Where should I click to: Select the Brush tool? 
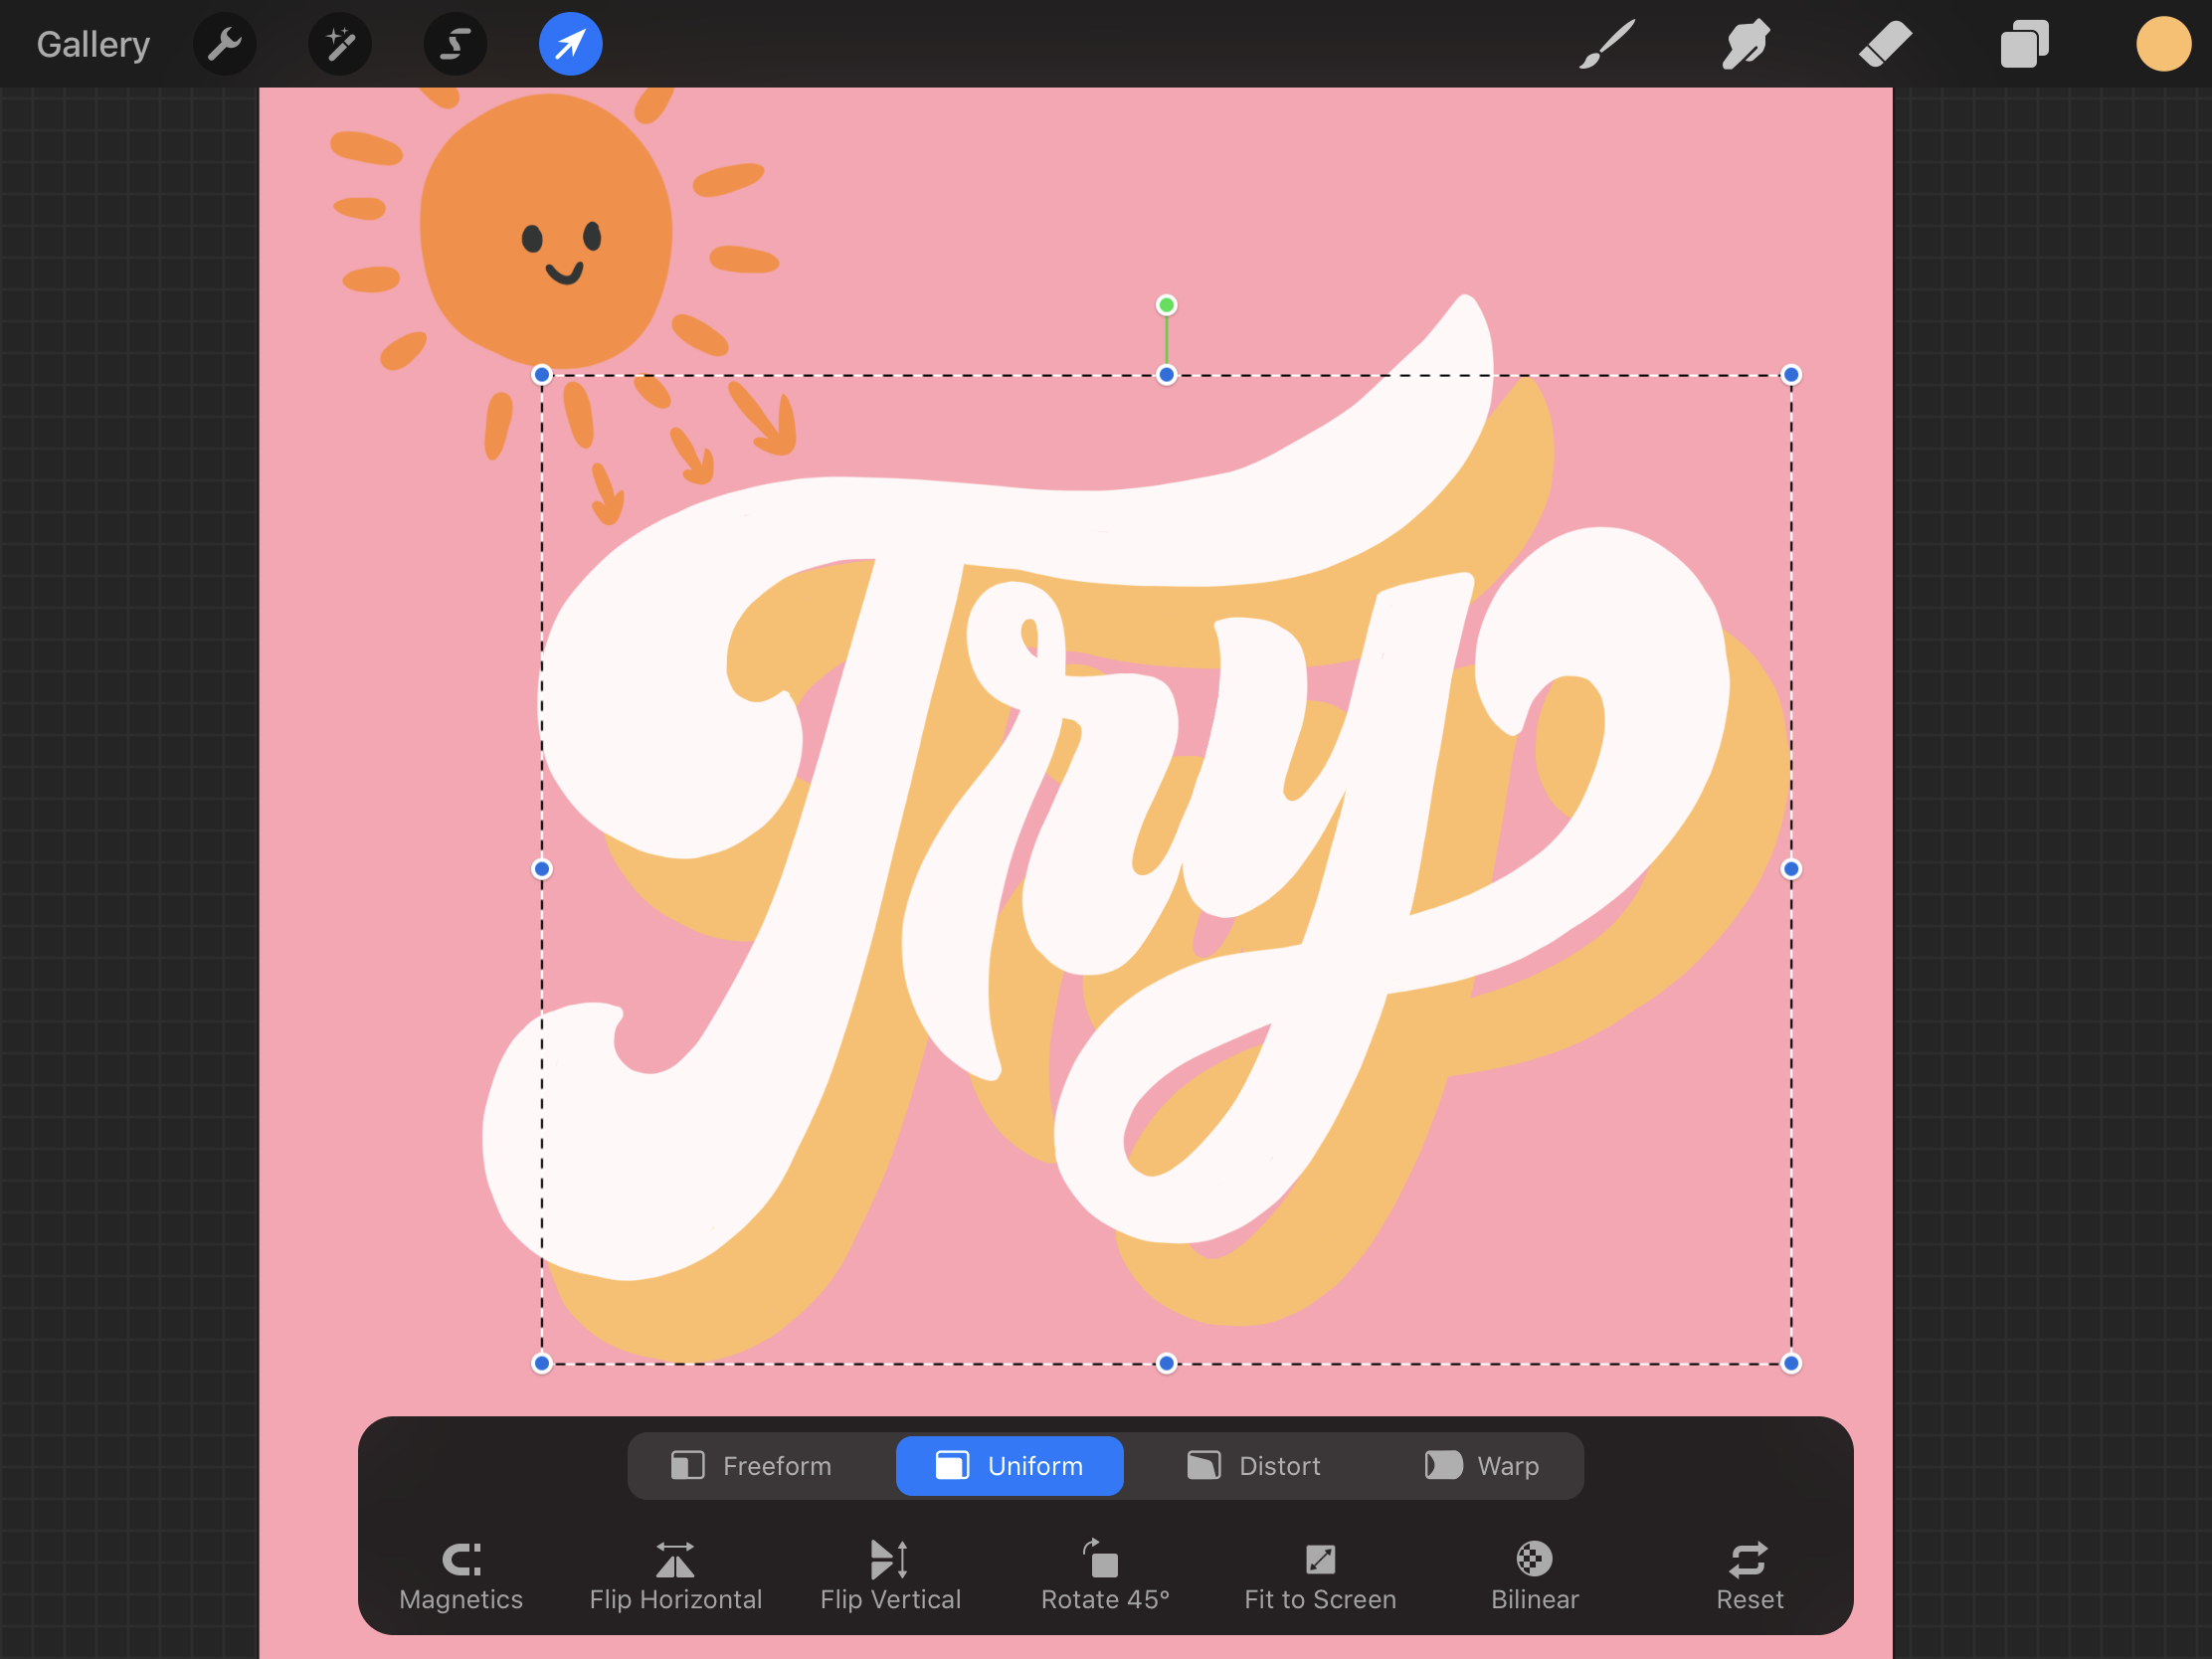pyautogui.click(x=1607, y=44)
